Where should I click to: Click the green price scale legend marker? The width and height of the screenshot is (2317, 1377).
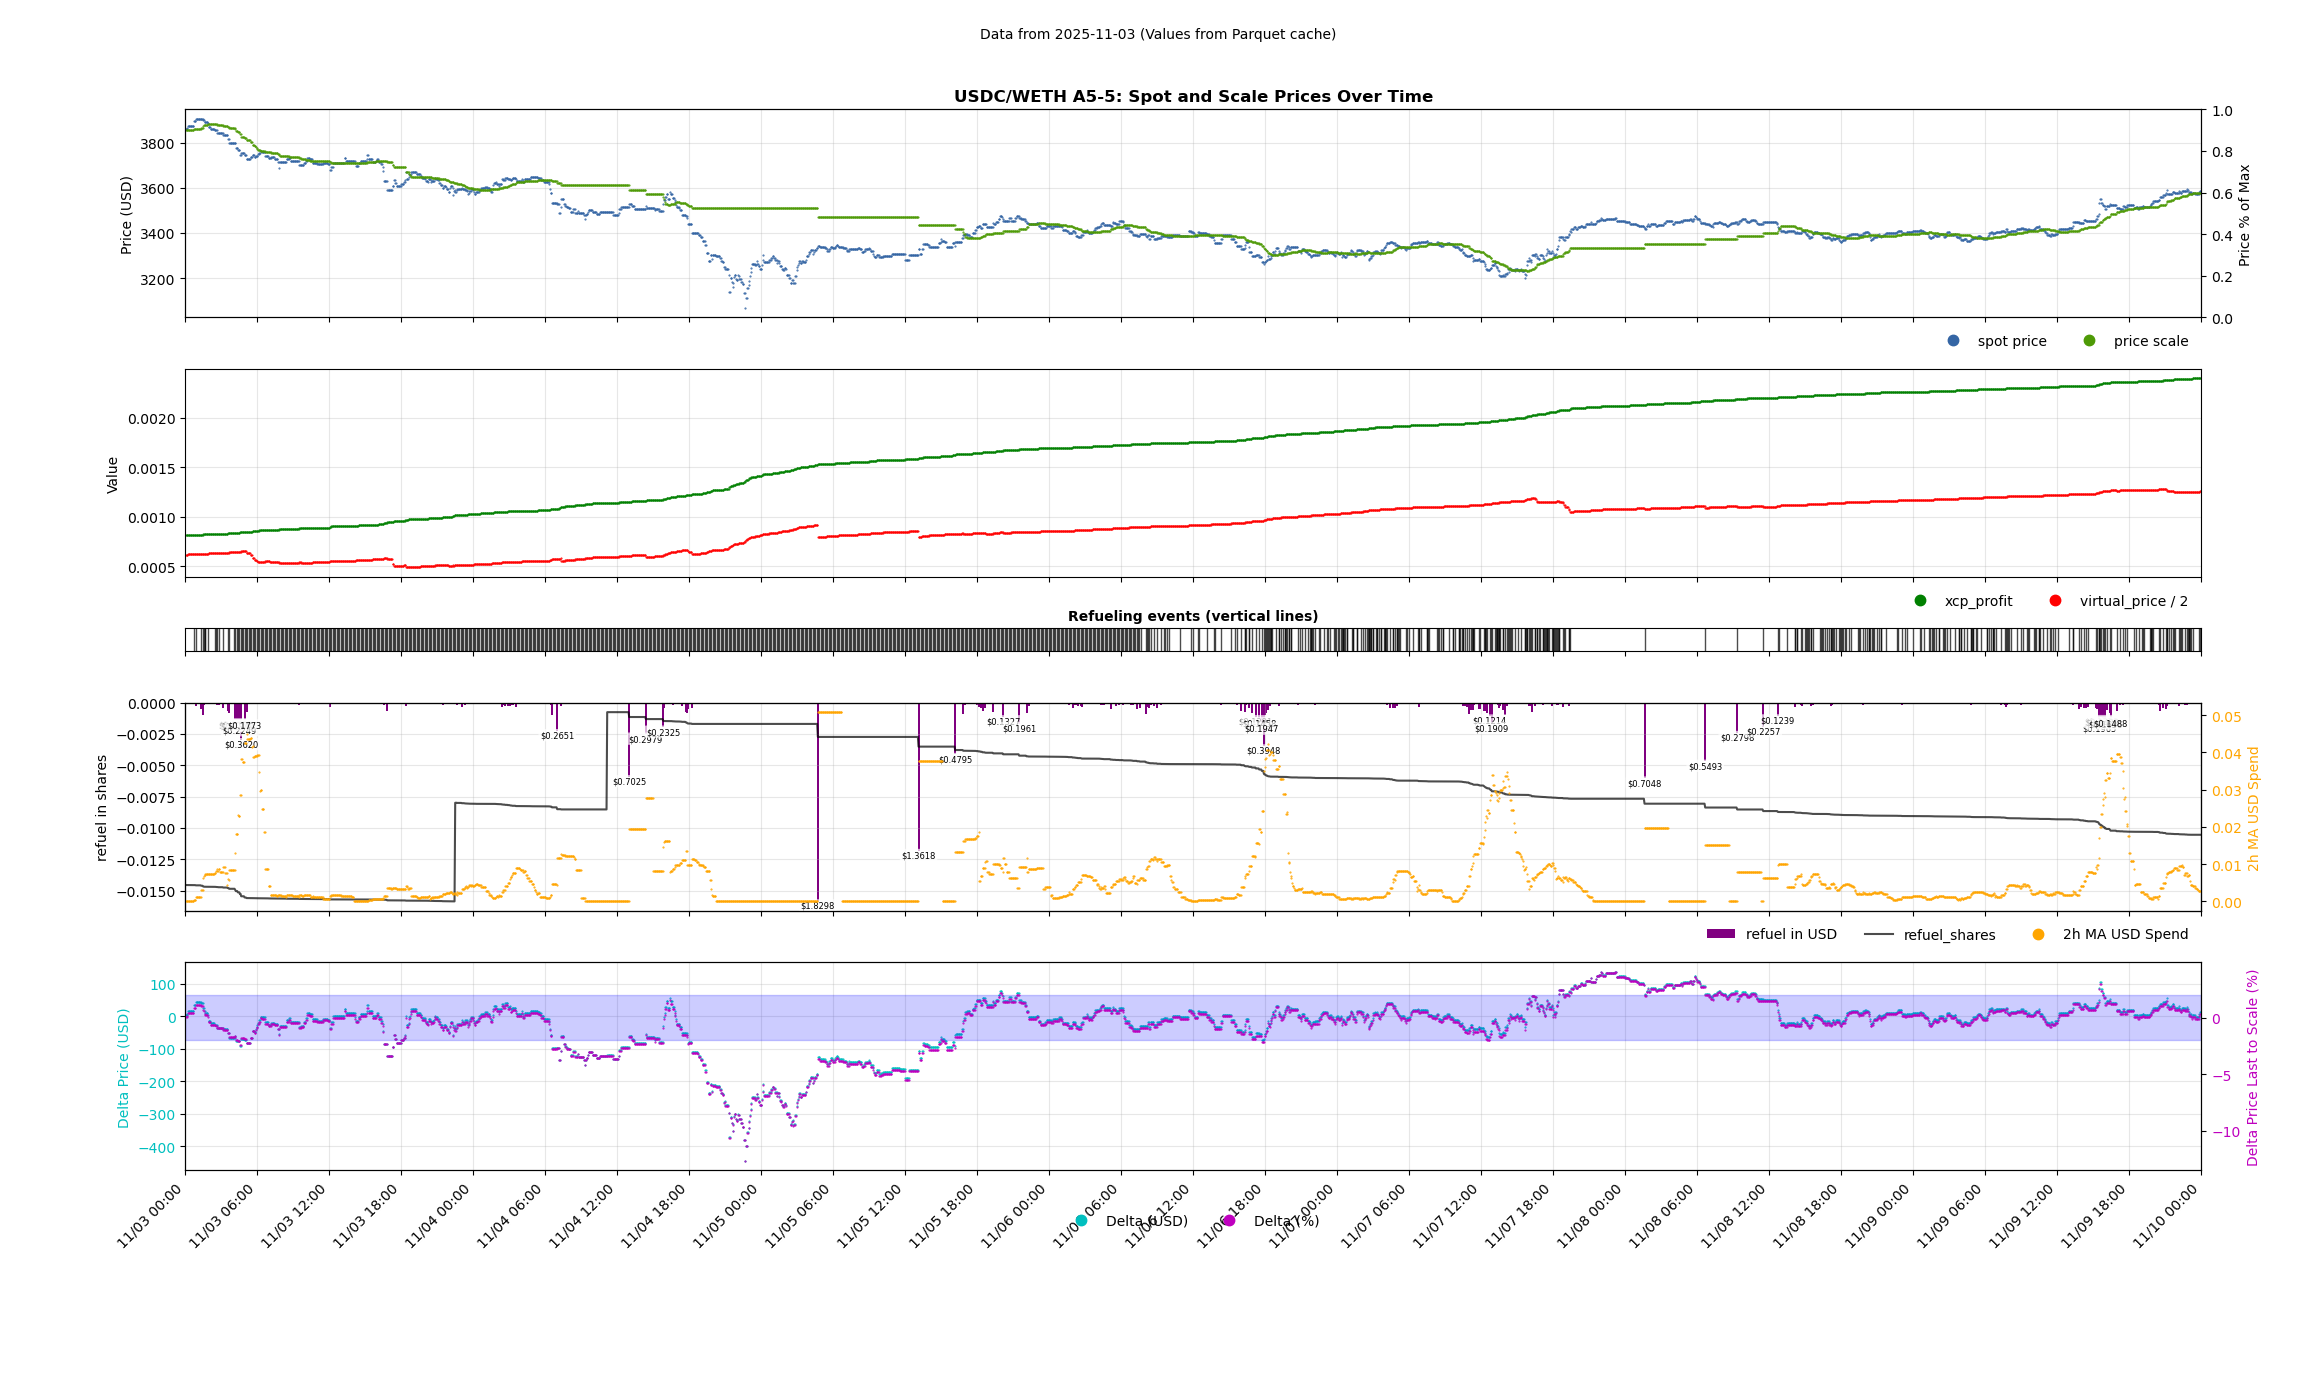tap(2089, 341)
